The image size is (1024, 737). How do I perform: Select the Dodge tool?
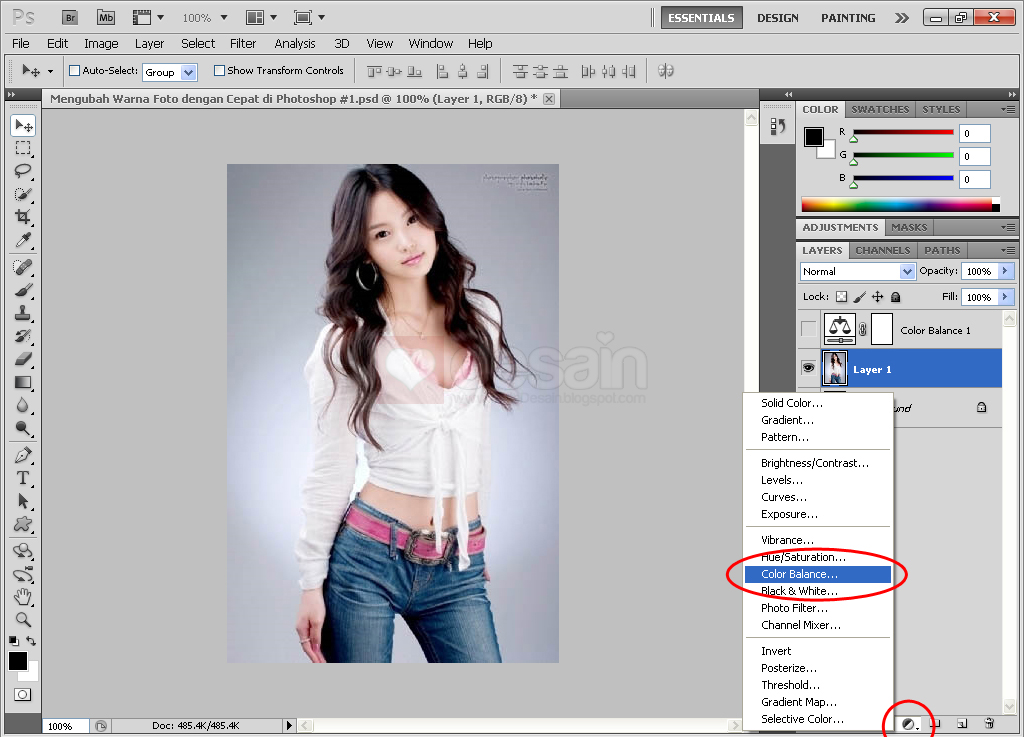(x=23, y=428)
